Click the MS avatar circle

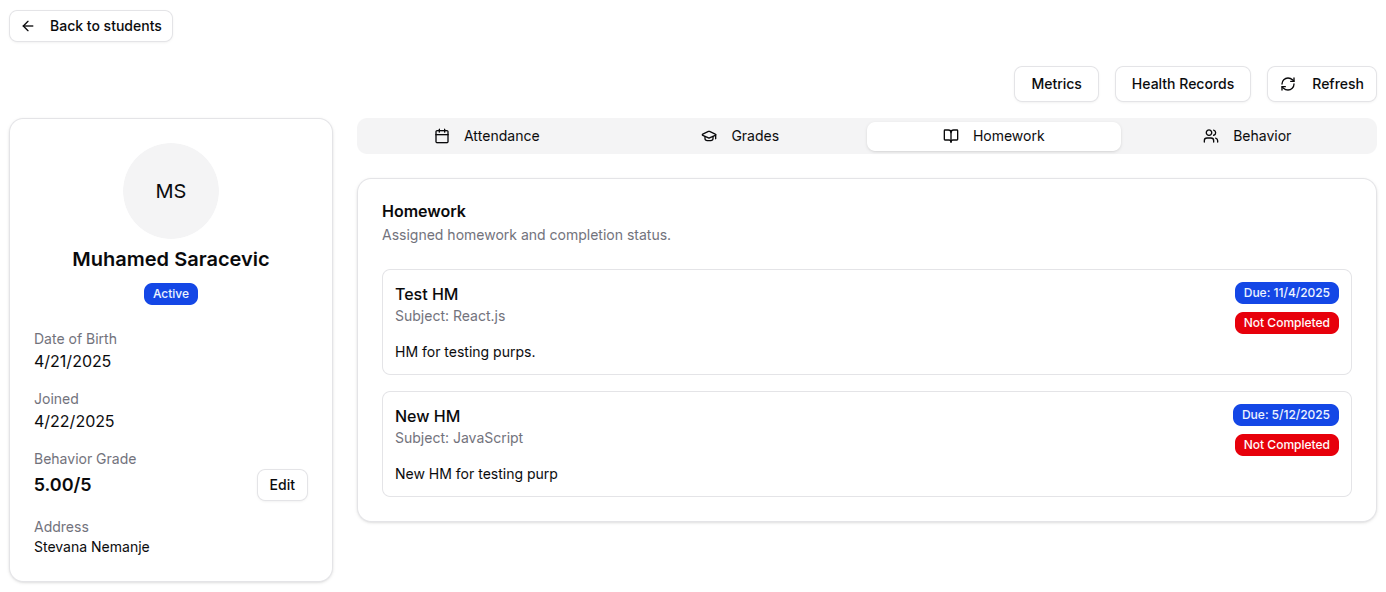click(171, 191)
